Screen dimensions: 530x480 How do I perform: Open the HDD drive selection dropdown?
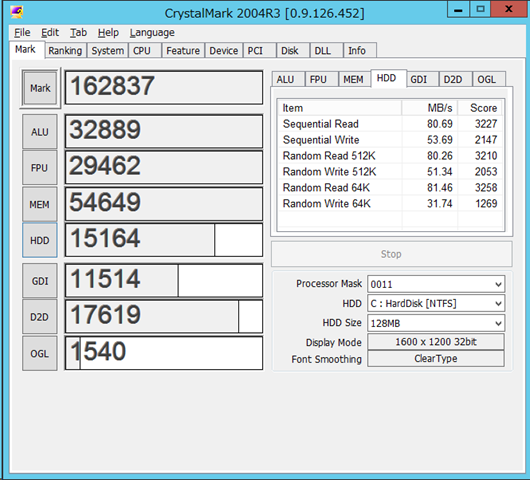(x=436, y=304)
